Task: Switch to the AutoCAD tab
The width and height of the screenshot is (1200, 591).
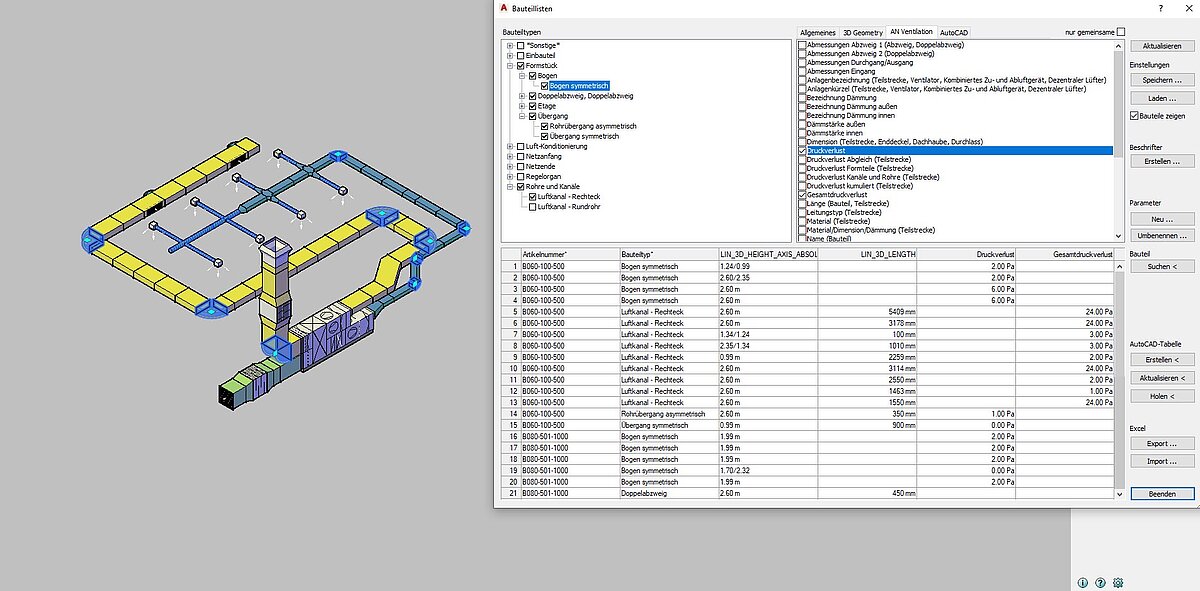Action: (x=953, y=33)
